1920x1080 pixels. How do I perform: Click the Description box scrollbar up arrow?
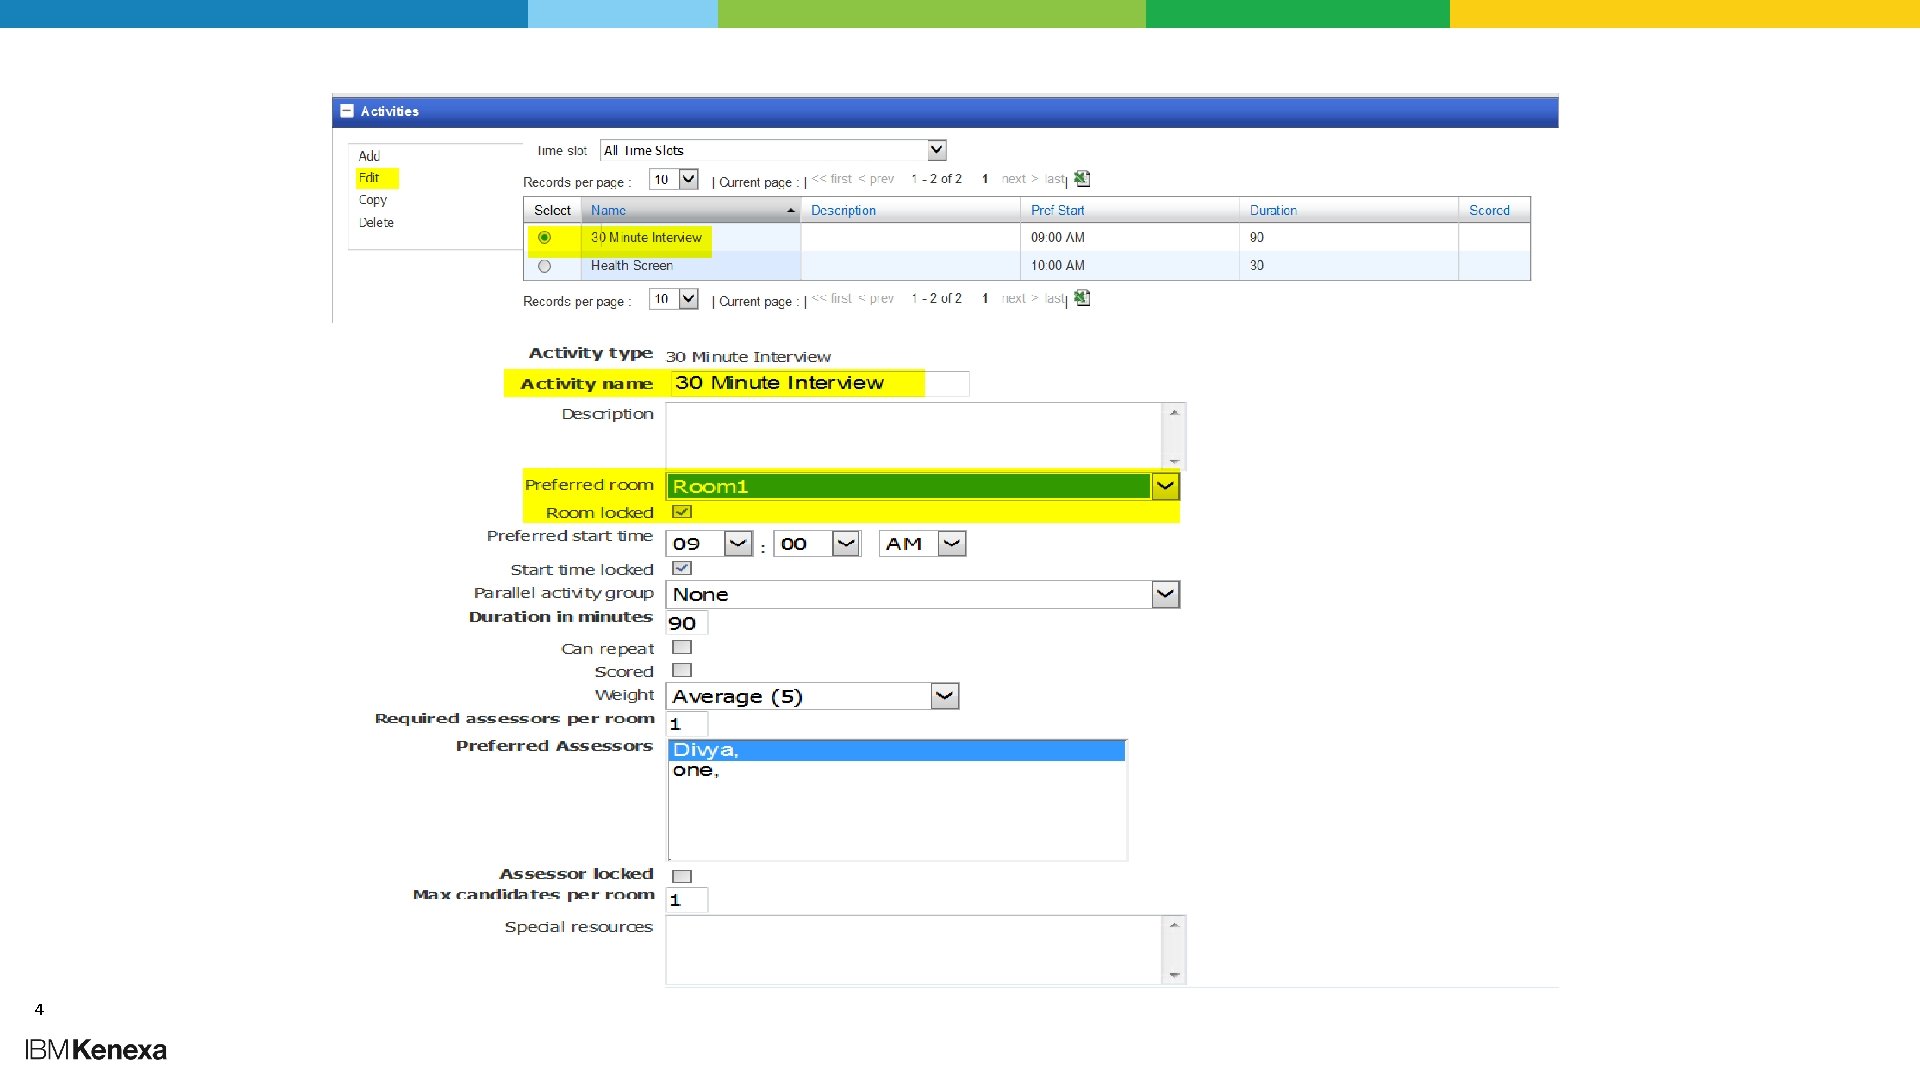pyautogui.click(x=1172, y=410)
